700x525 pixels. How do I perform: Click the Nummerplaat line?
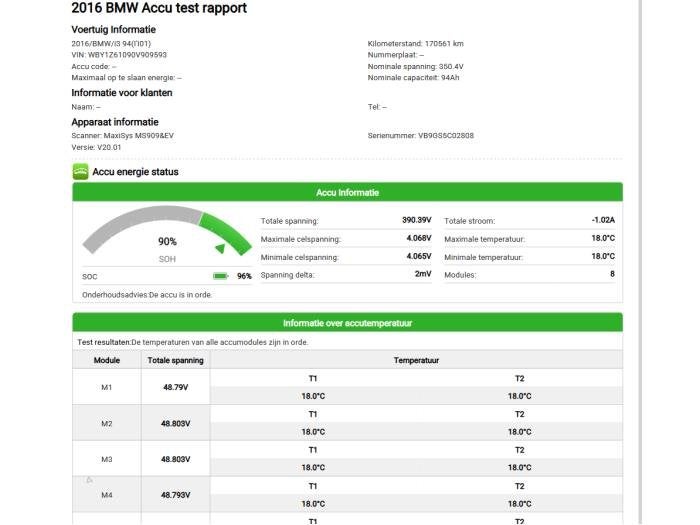tap(396, 55)
